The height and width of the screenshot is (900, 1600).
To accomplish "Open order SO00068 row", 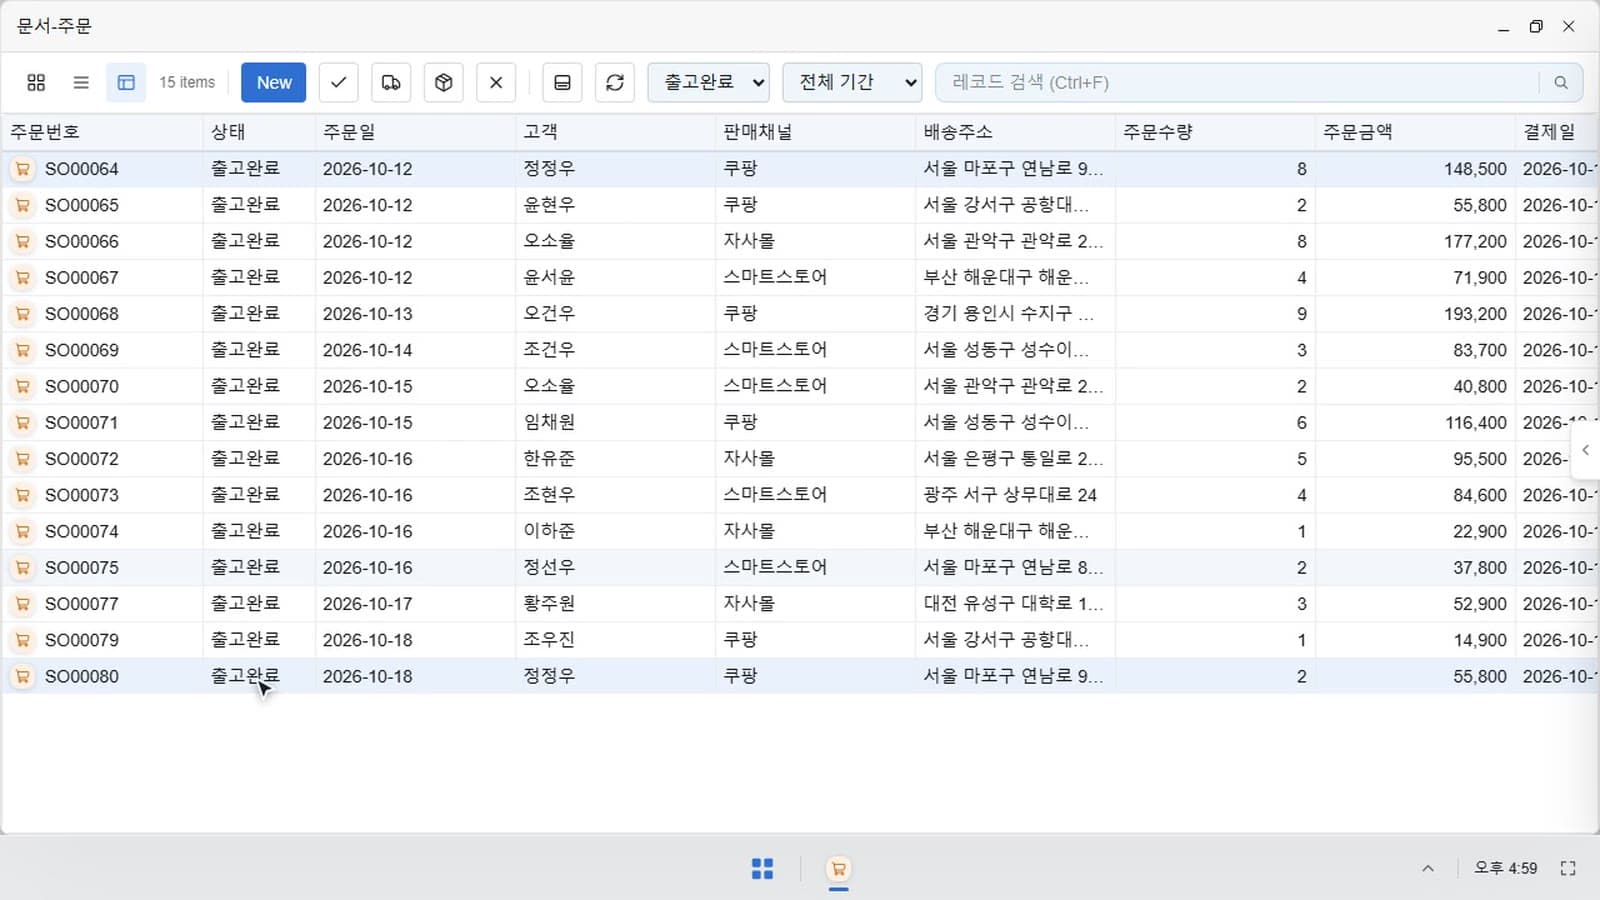I will tap(800, 314).
